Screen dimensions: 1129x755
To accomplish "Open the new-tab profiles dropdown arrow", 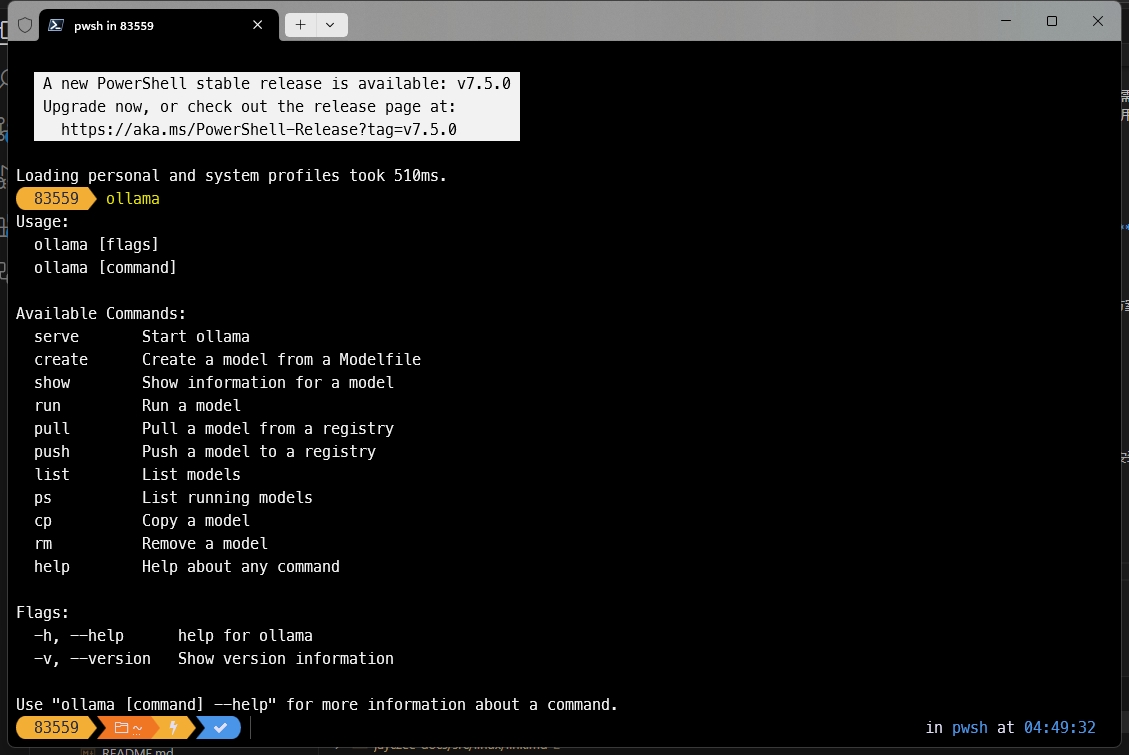I will 330,25.
